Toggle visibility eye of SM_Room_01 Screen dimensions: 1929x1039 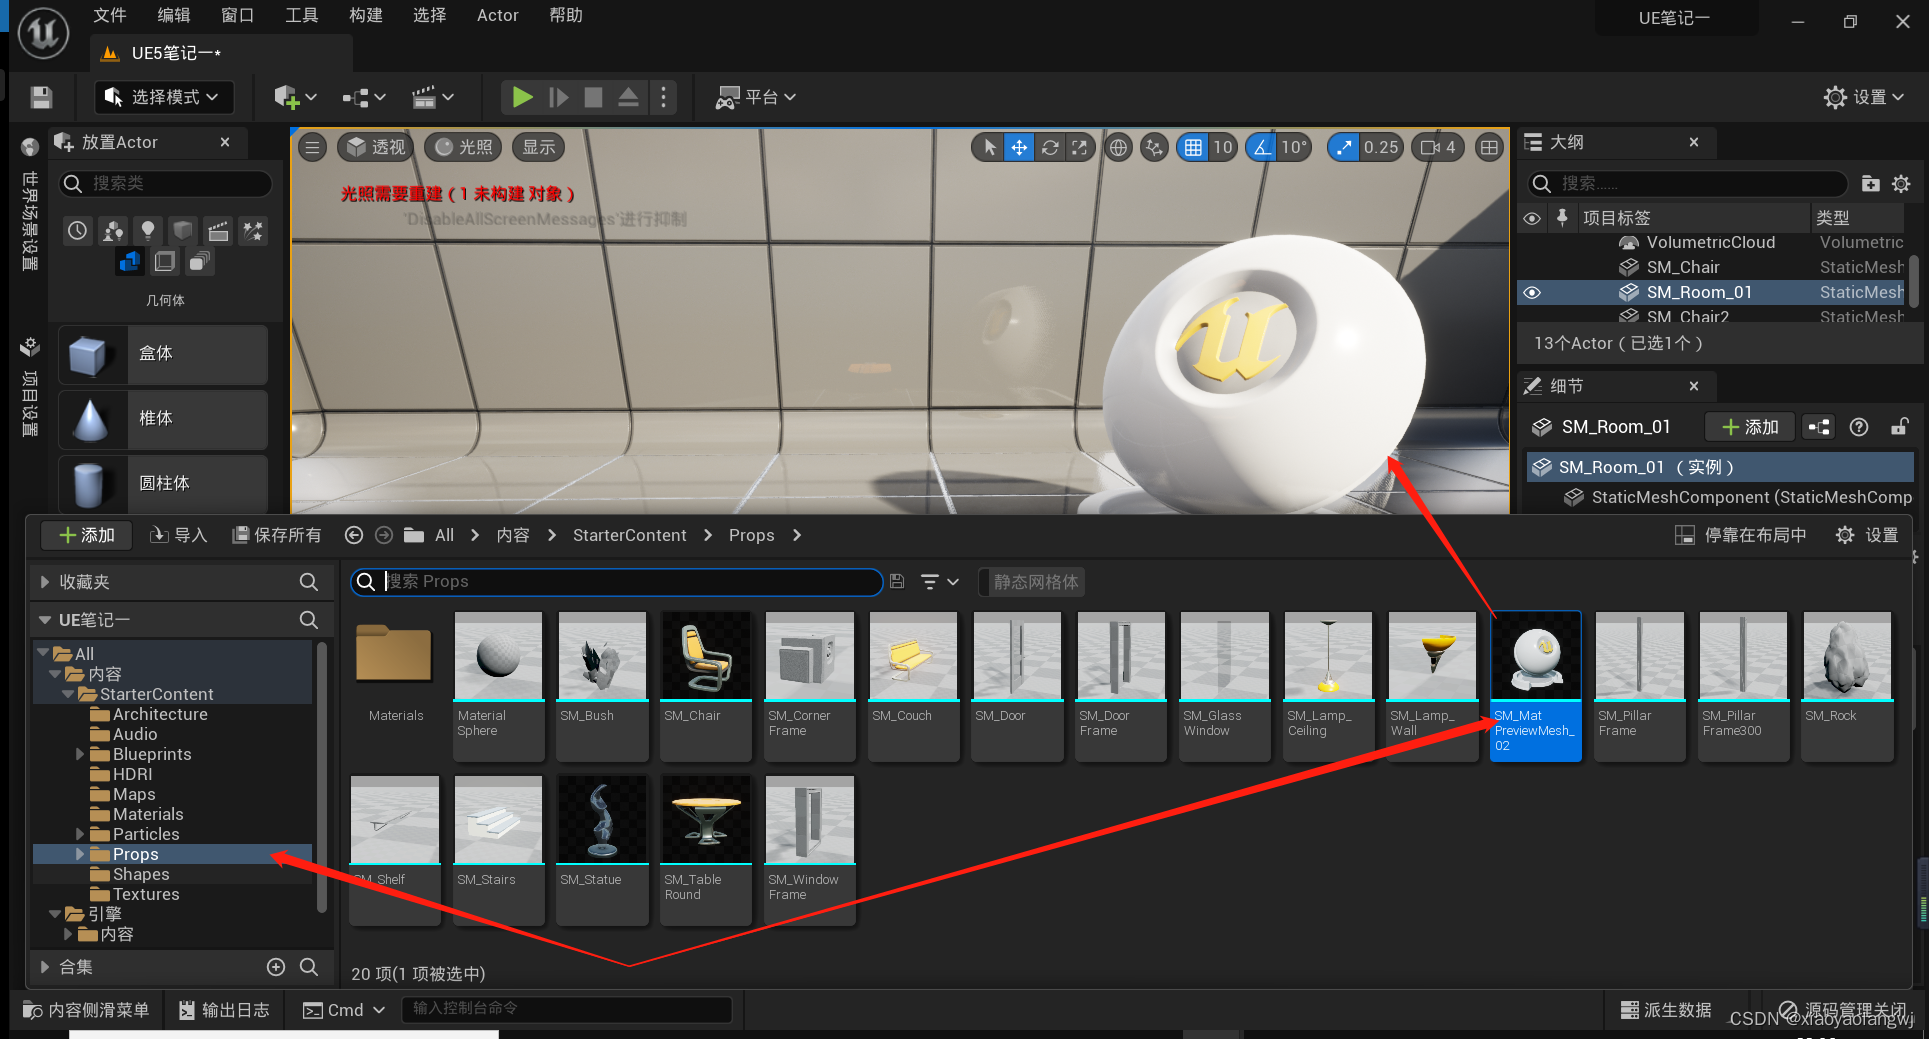[x=1531, y=293]
